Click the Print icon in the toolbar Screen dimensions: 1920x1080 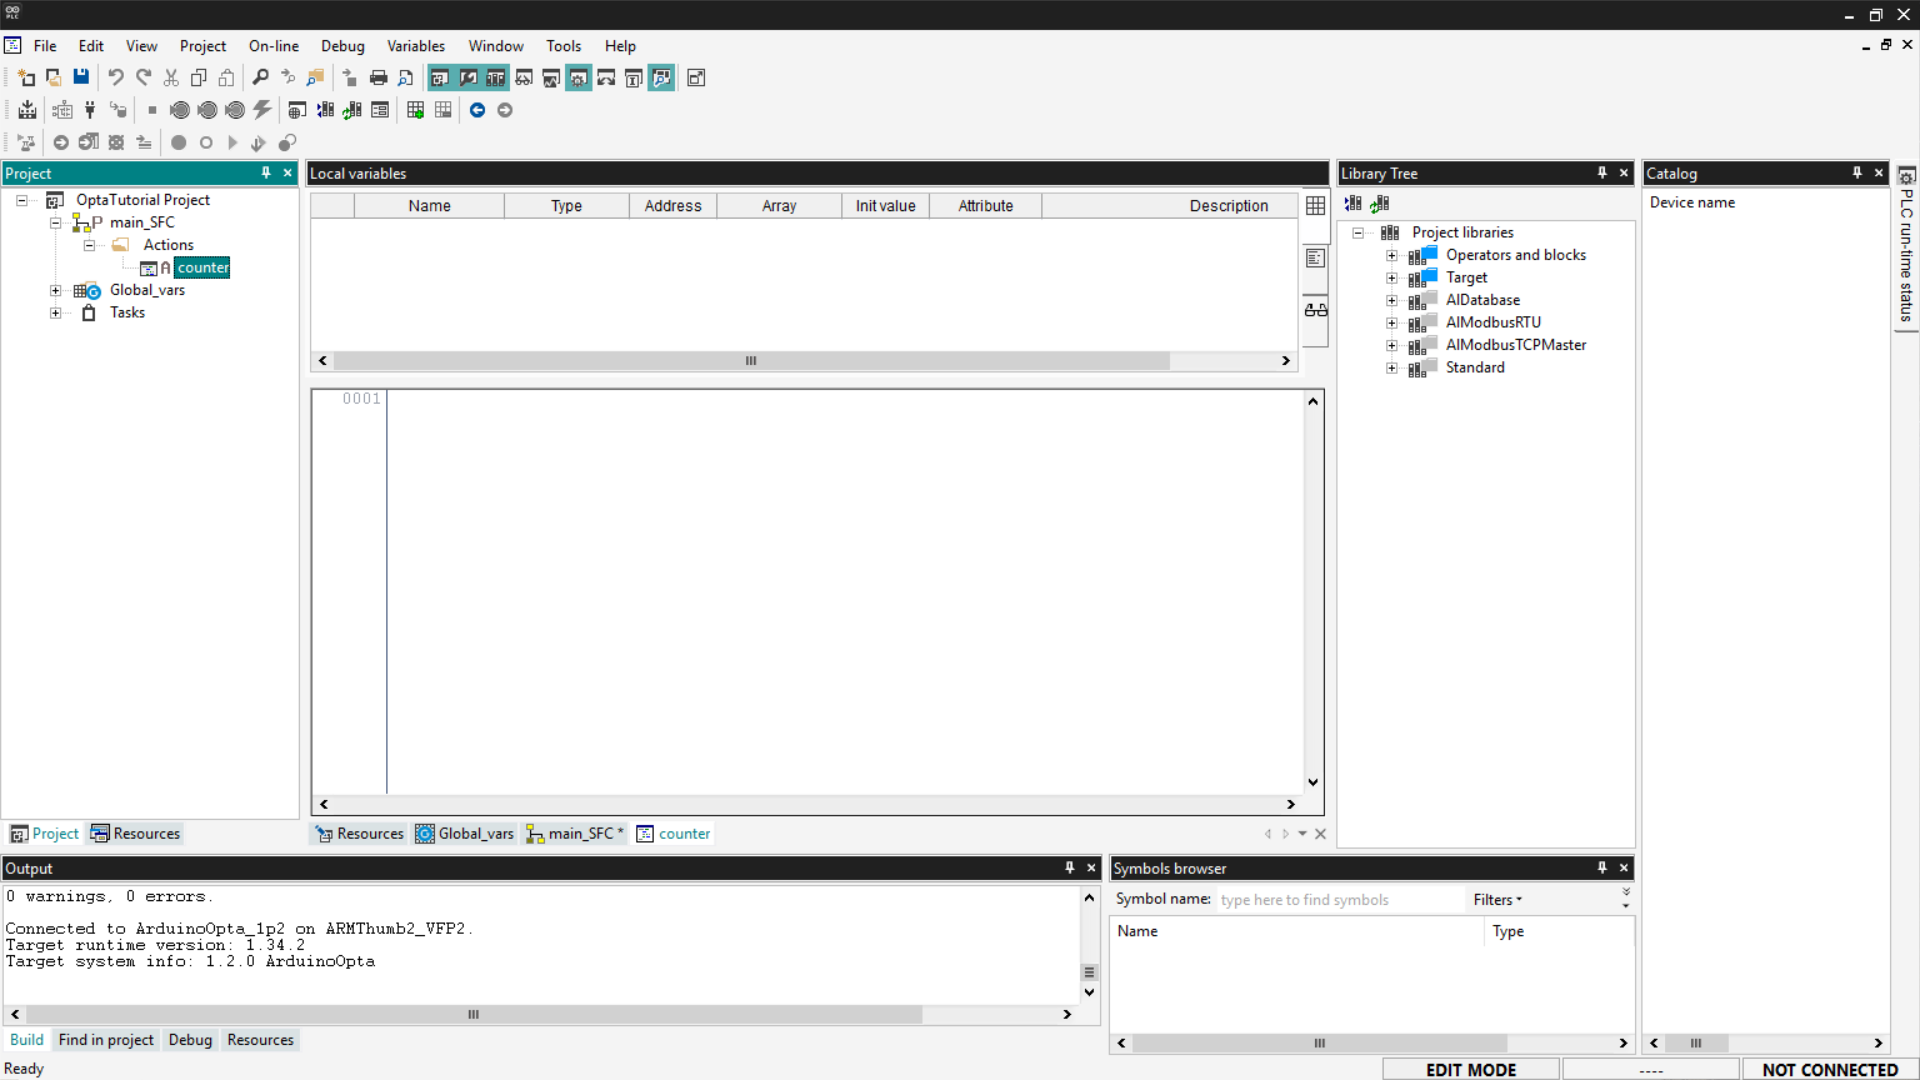point(378,77)
